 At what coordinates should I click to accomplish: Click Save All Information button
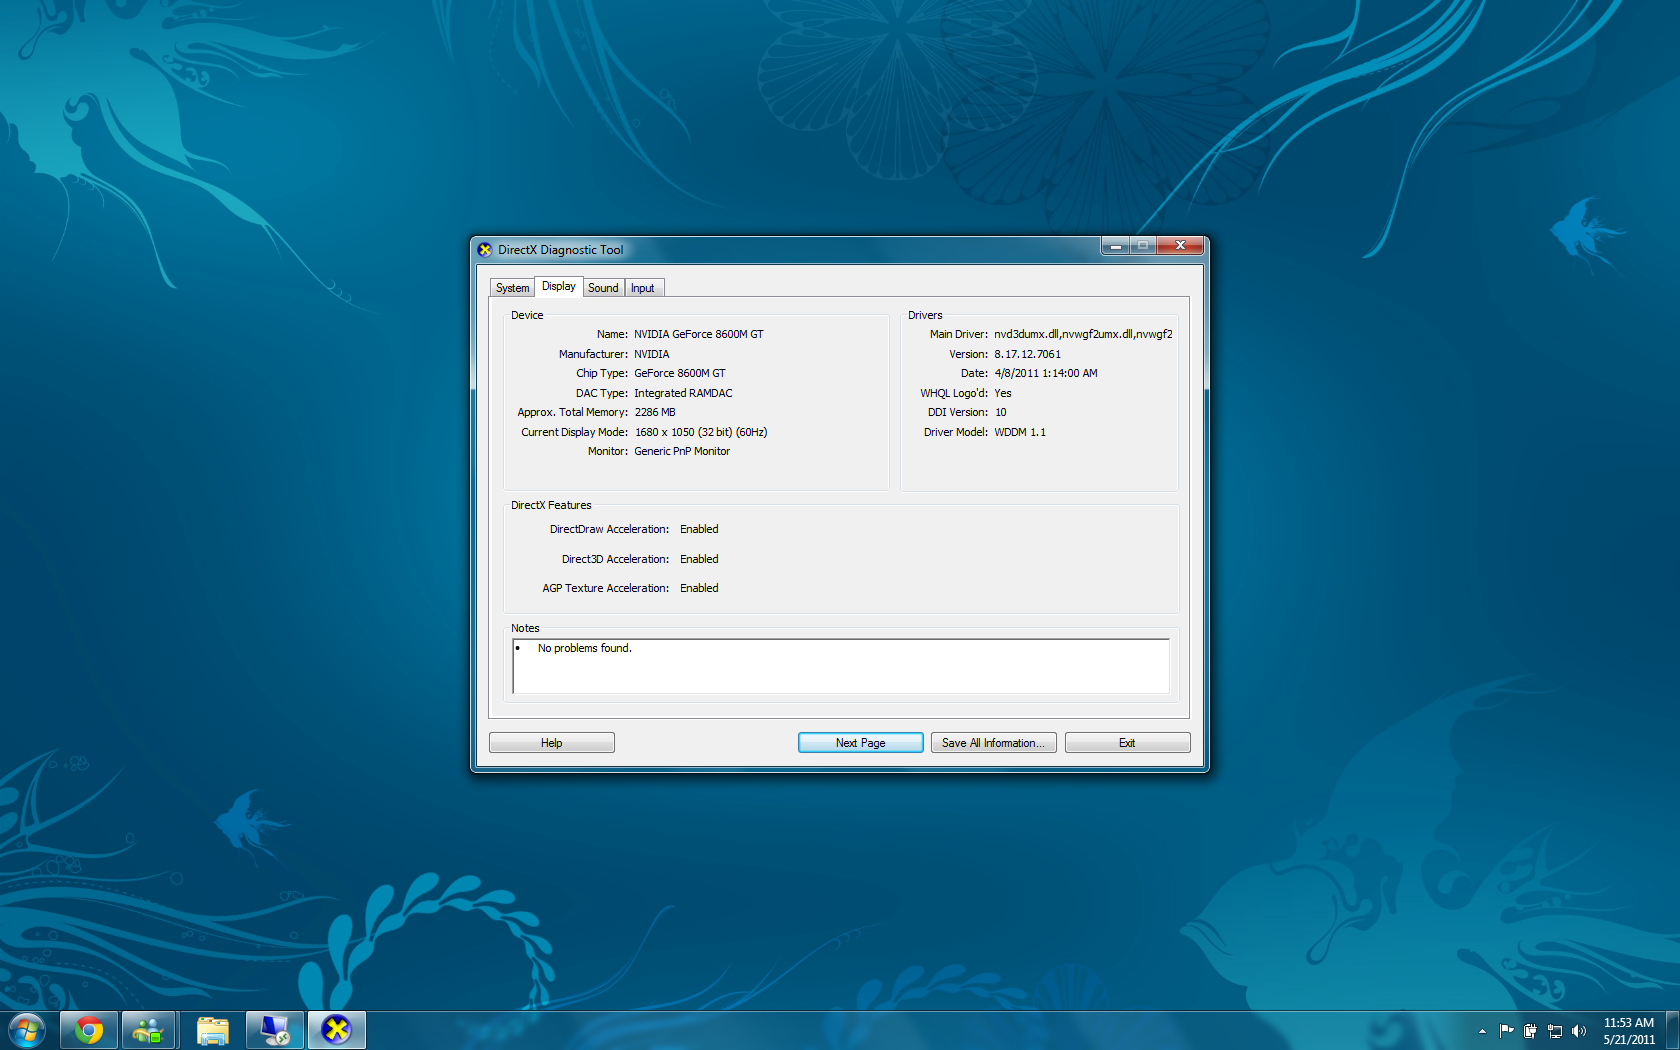coord(993,743)
